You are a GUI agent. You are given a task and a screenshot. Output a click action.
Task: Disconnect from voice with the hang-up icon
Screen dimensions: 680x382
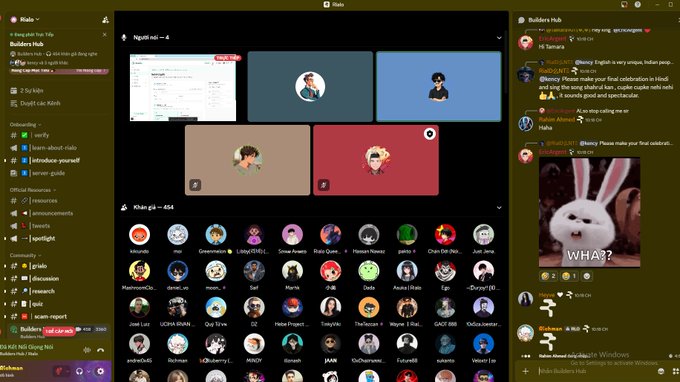coord(101,350)
